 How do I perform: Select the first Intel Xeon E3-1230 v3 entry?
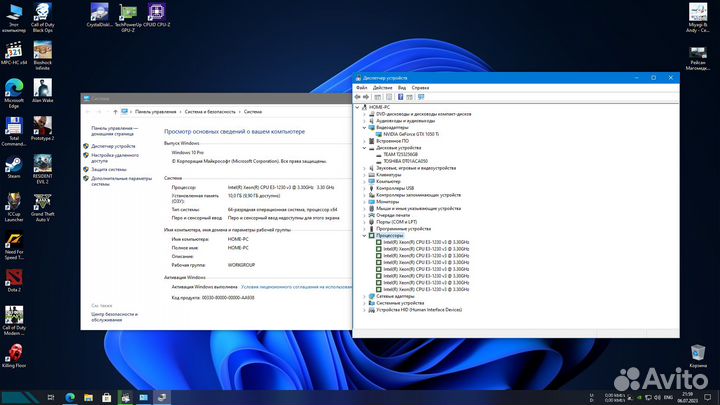[426, 242]
